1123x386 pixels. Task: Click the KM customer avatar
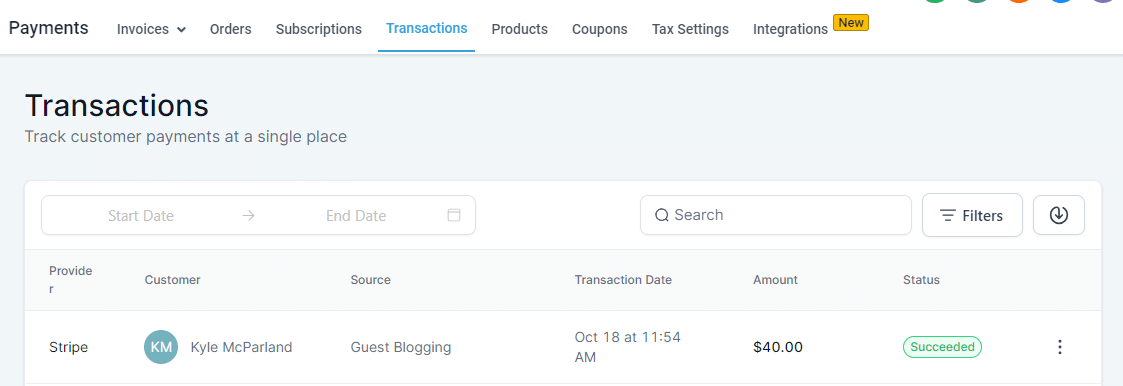coord(161,347)
